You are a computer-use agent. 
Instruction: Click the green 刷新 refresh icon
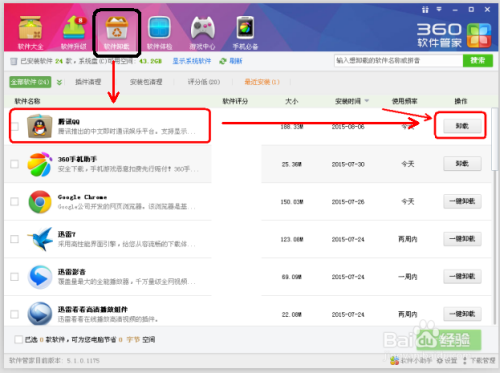(x=222, y=61)
